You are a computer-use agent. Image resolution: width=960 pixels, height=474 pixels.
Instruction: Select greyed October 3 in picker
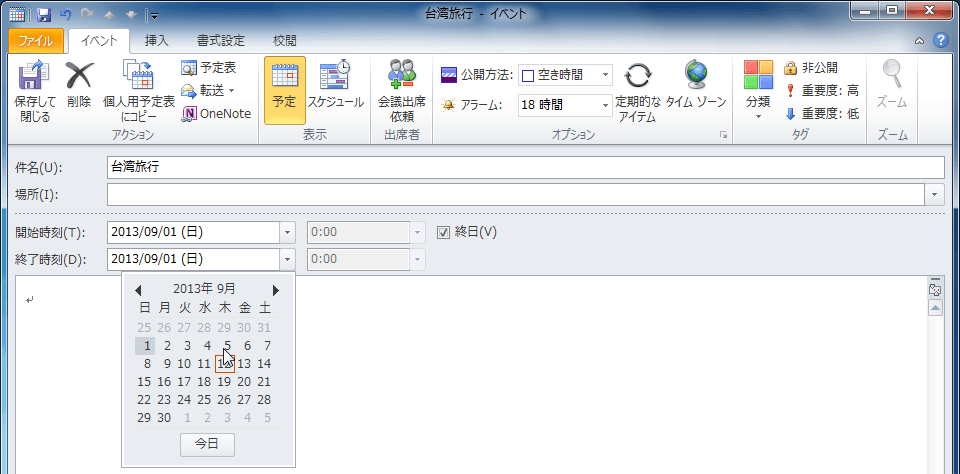(227, 418)
